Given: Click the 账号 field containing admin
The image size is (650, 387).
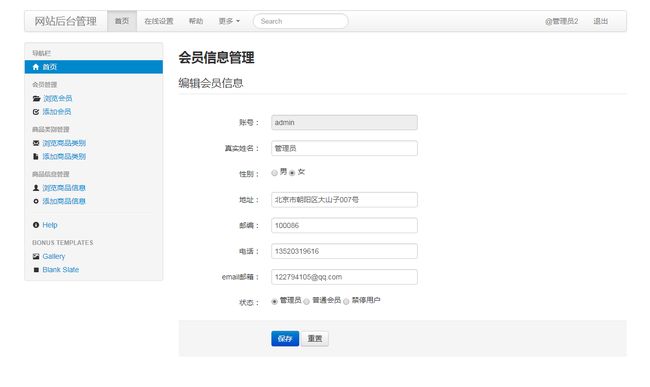Looking at the screenshot, I should (x=344, y=122).
